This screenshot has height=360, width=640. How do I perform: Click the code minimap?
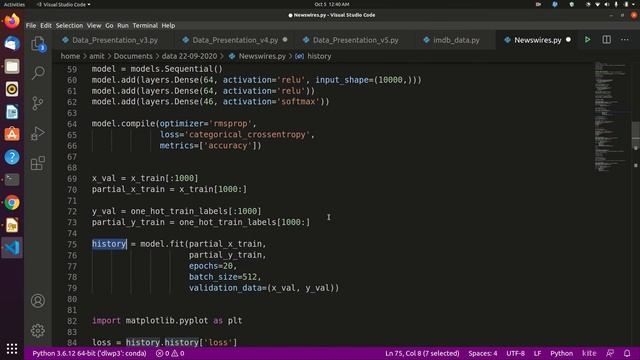click(611, 116)
